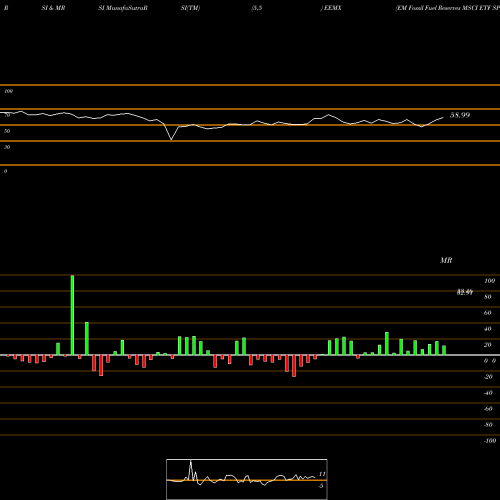
Task: Click the MR axis label 40
Action: [x=488, y=329]
